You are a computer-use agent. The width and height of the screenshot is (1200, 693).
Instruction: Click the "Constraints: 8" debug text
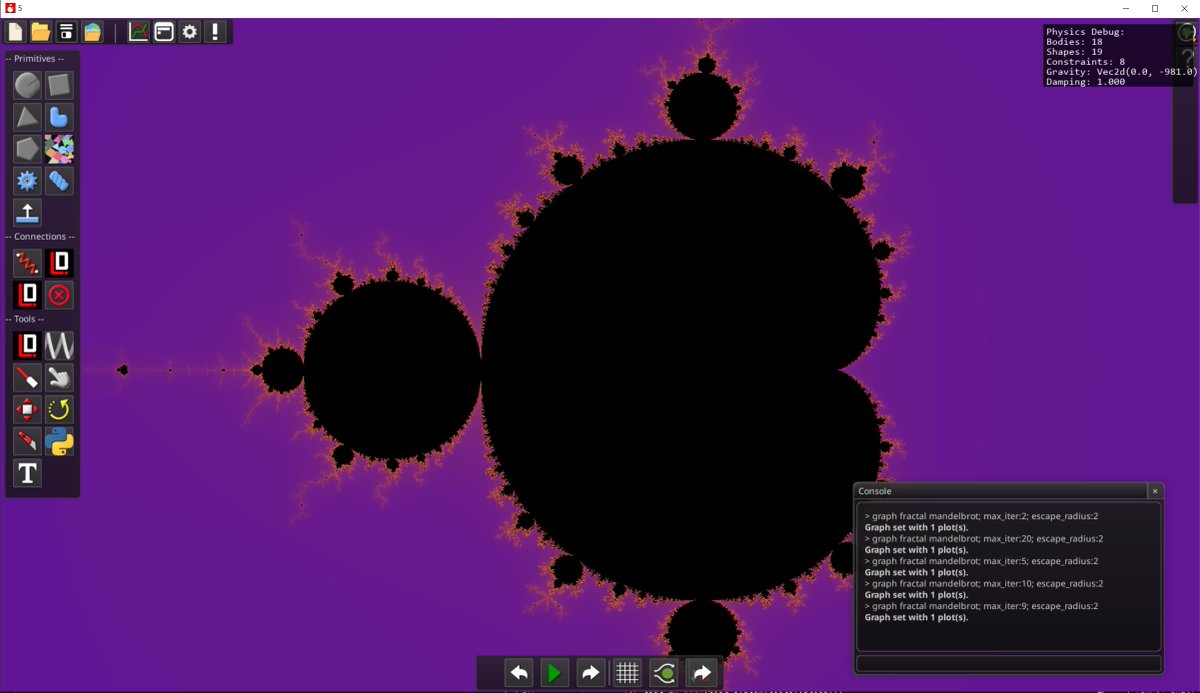(1085, 62)
